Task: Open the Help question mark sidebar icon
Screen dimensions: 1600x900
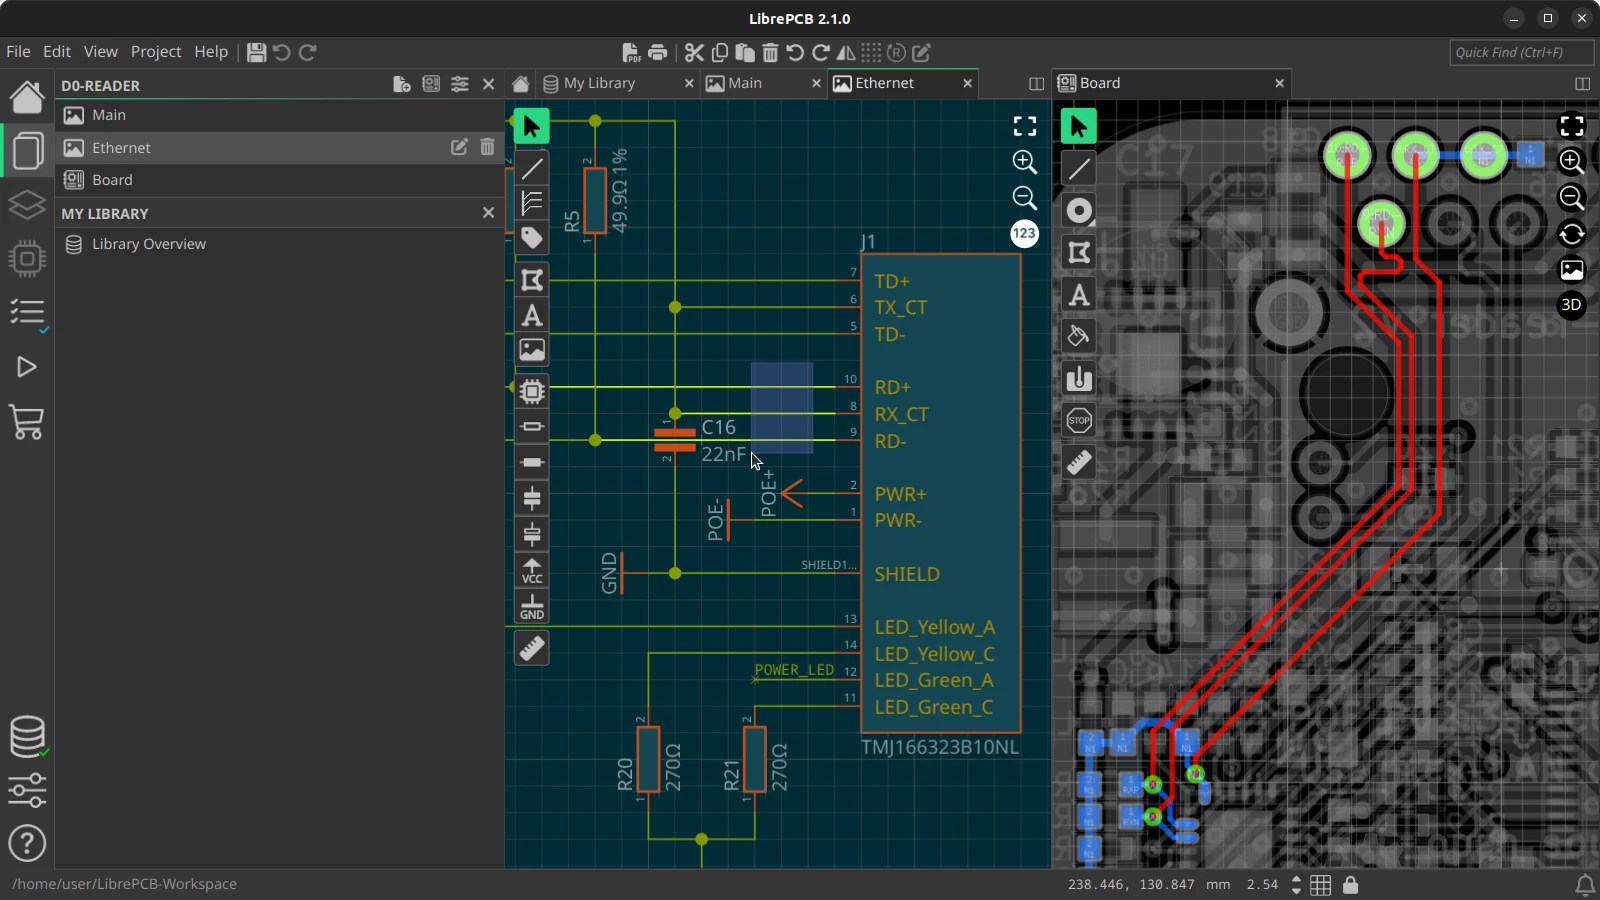Action: click(x=27, y=844)
